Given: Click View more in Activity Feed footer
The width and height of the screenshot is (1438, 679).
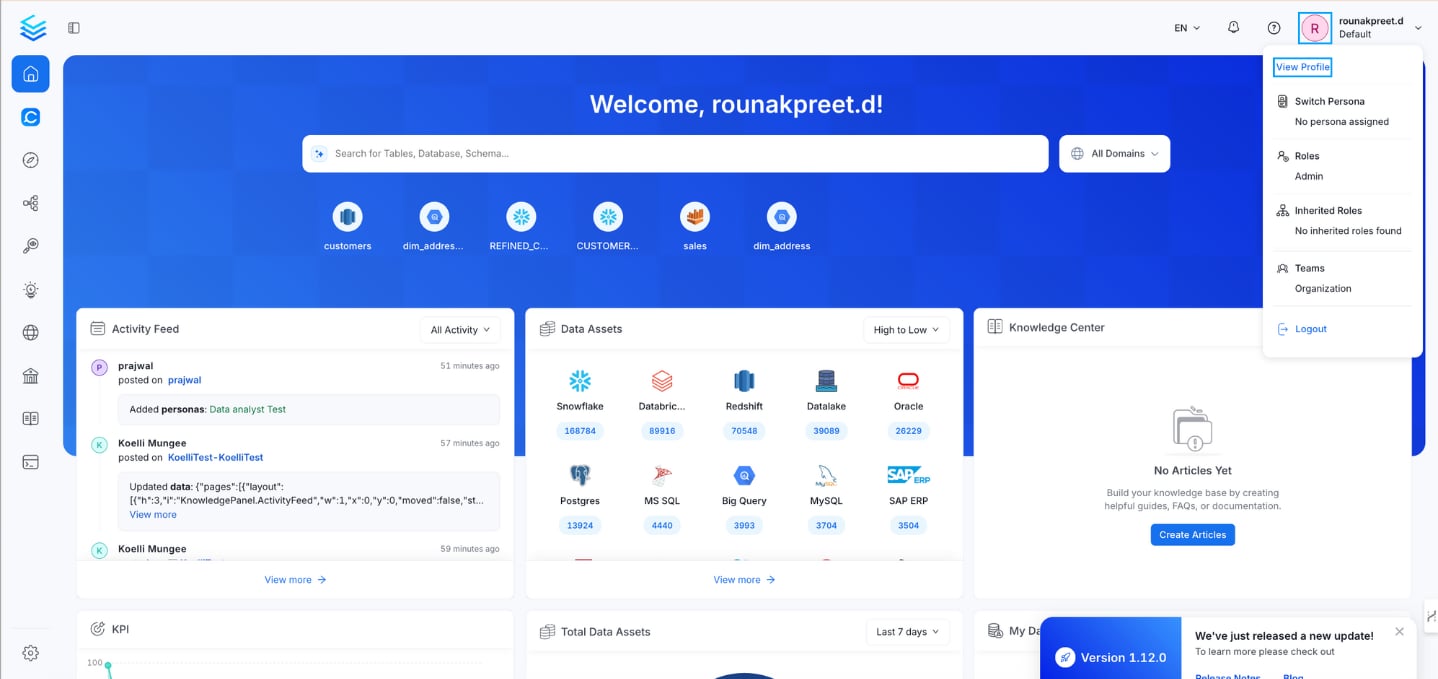Looking at the screenshot, I should 295,580.
